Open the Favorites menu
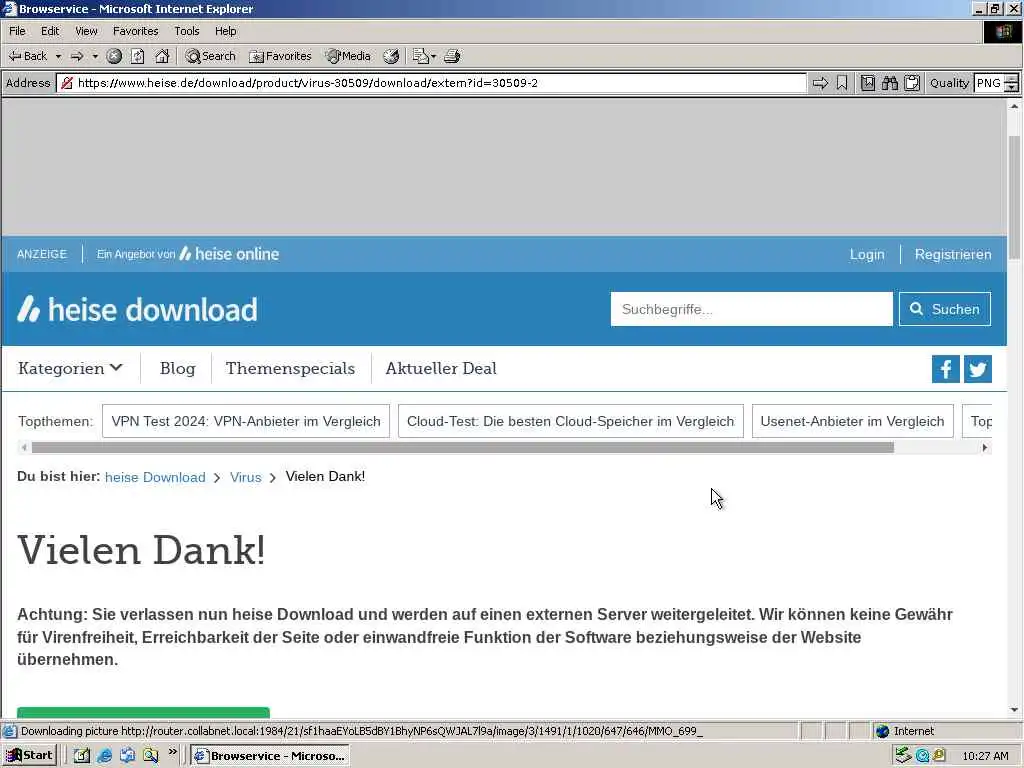Viewport: 1024px width, 768px height. [135, 31]
